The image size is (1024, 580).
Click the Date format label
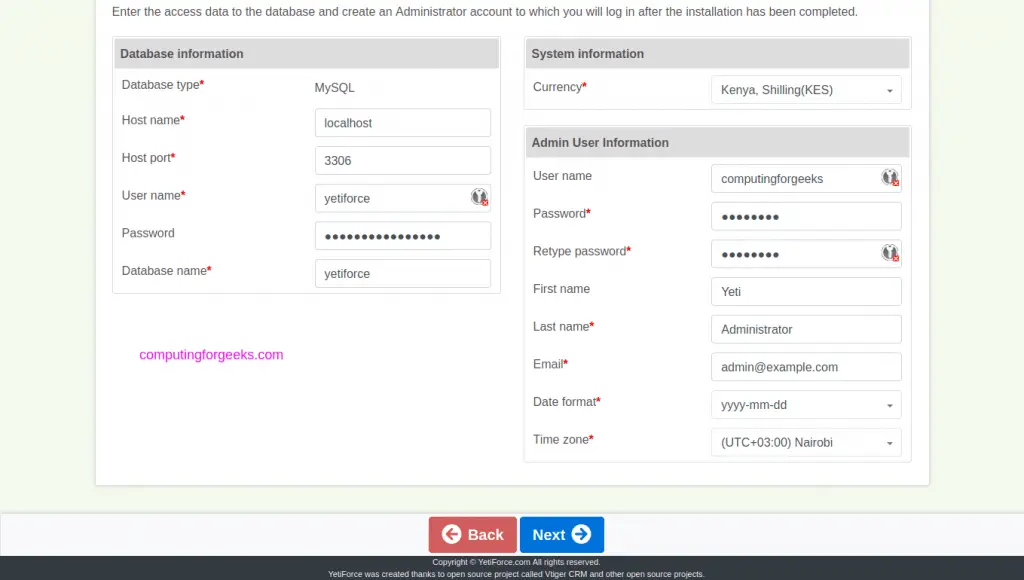click(566, 402)
